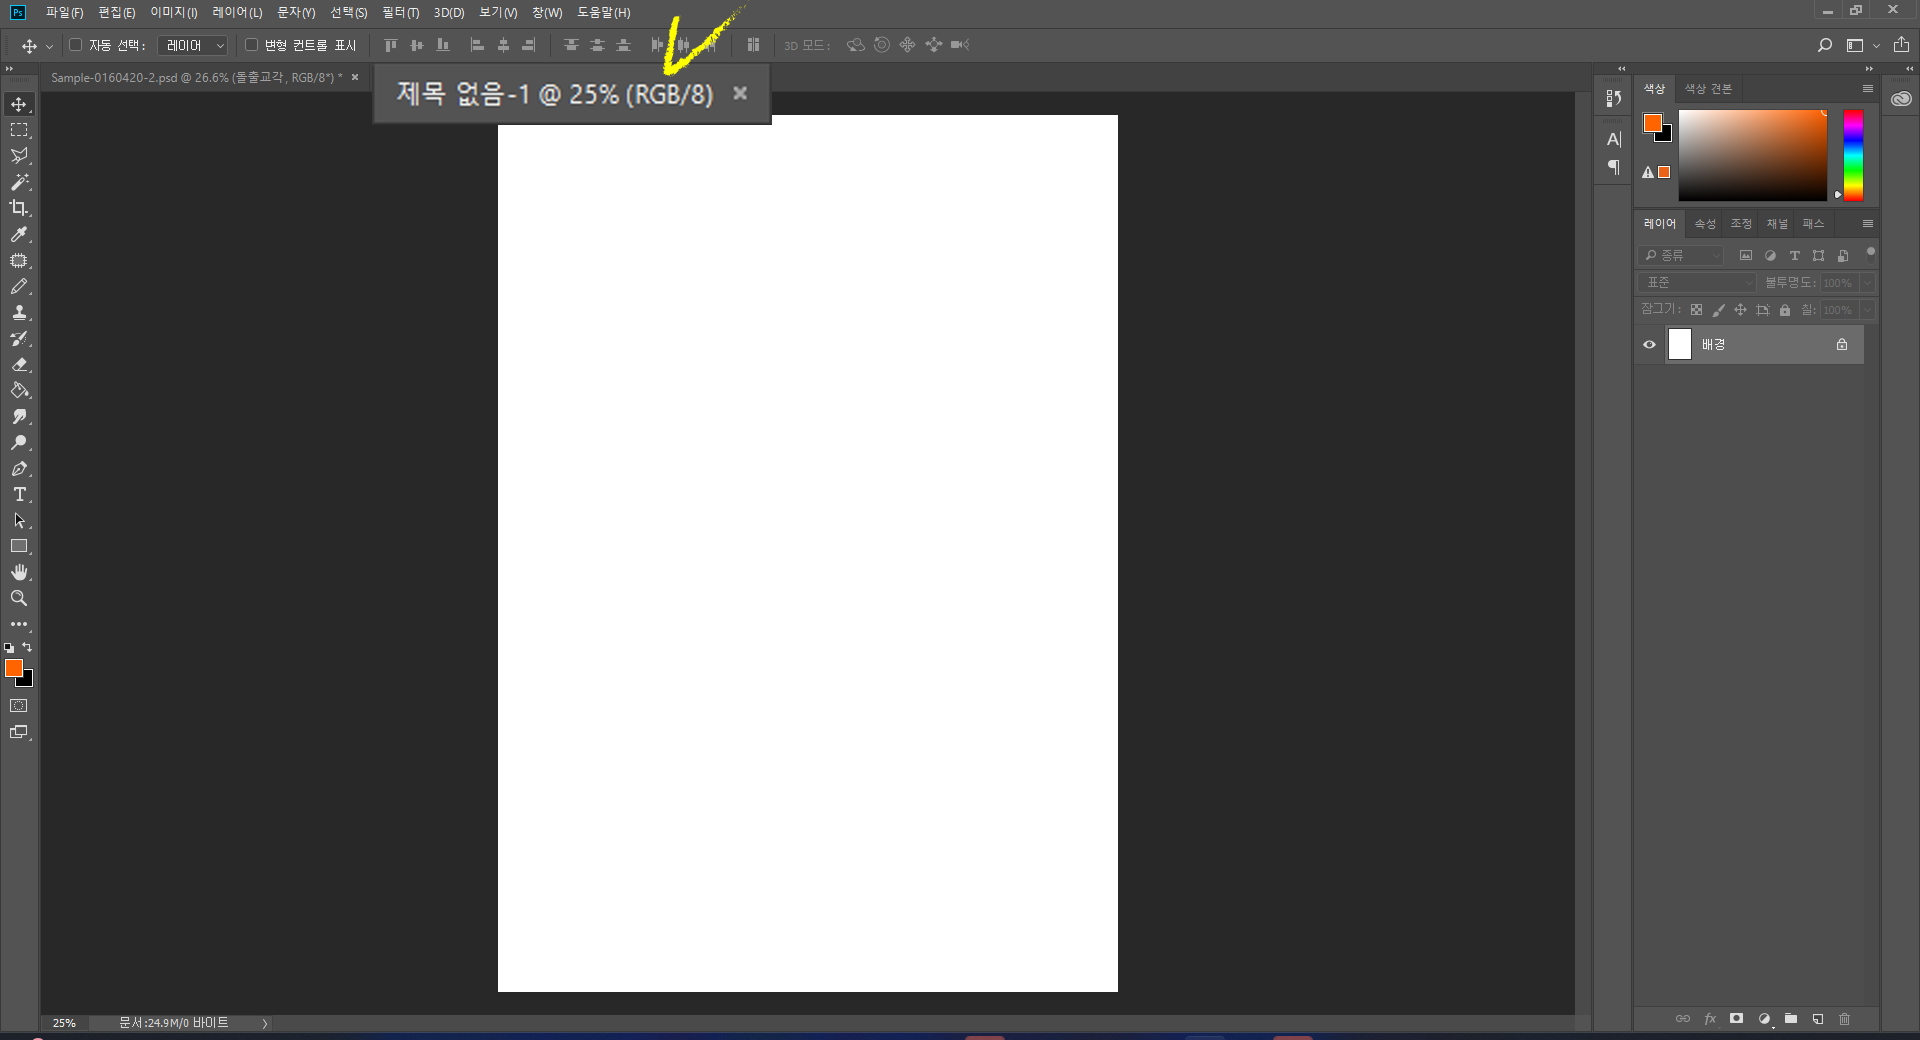Open the Edit Toolbar three-dots menu
This screenshot has height=1040, width=1920.
(x=19, y=624)
